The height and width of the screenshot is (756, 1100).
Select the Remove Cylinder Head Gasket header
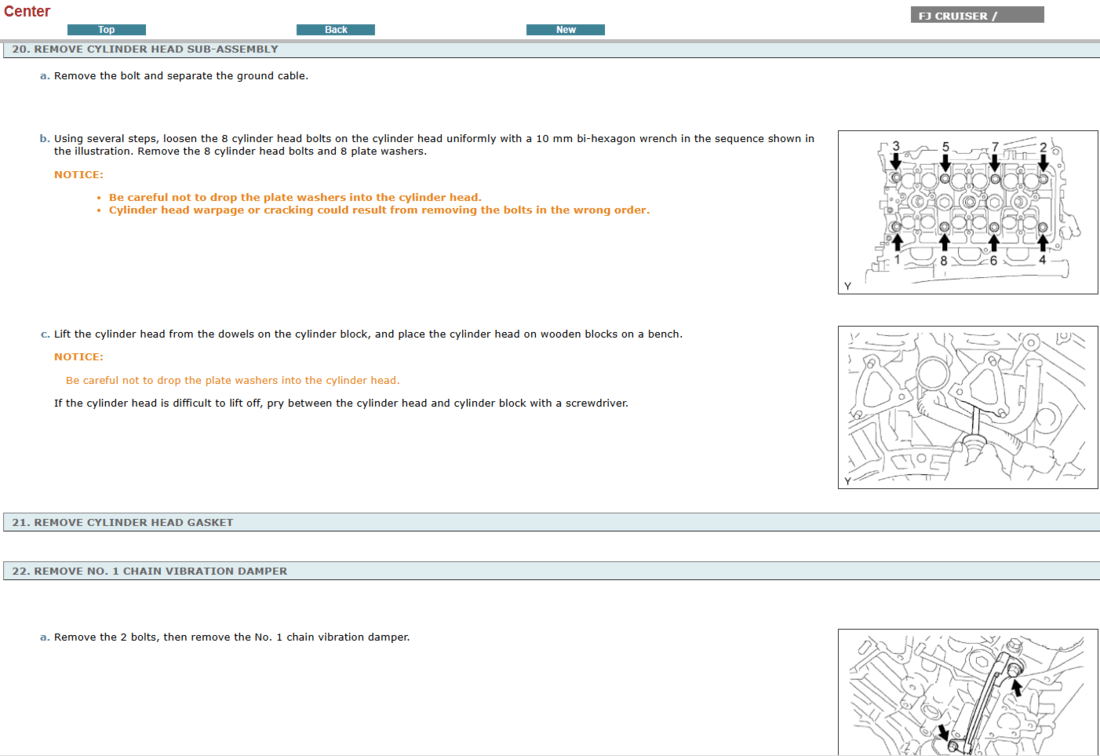122,522
